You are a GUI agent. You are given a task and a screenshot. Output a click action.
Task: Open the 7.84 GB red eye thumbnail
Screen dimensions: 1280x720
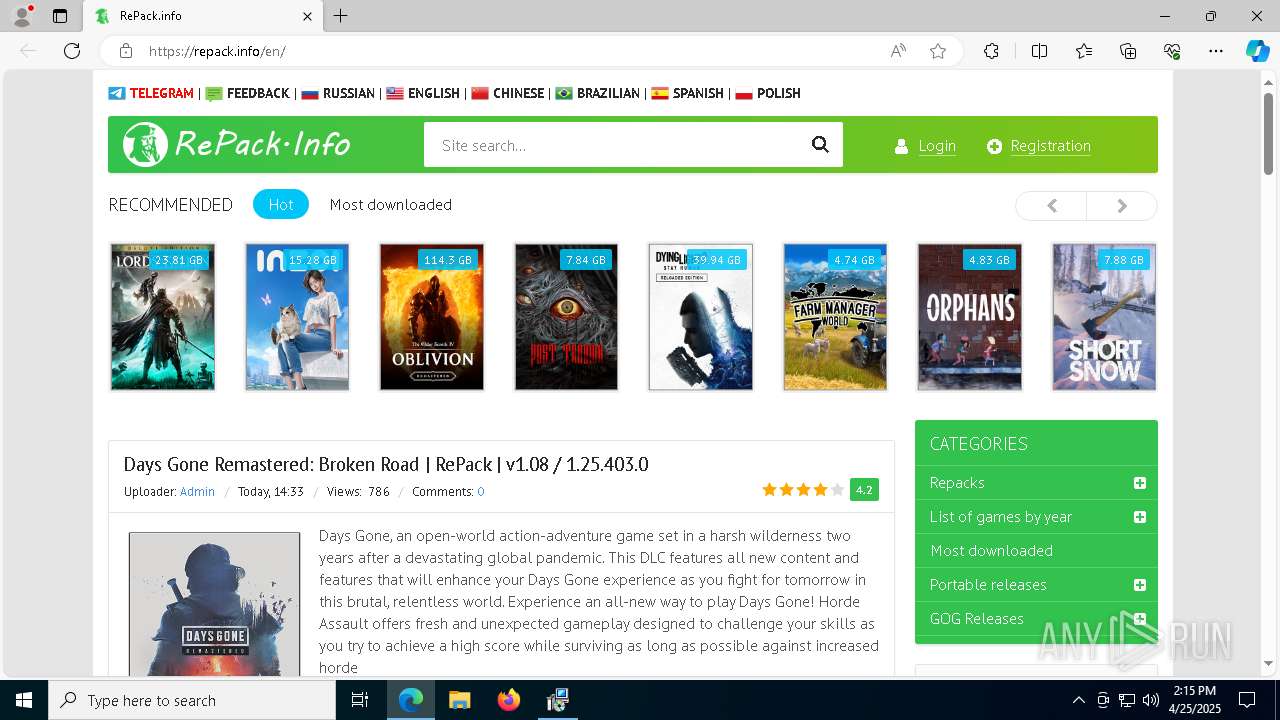[x=566, y=317]
